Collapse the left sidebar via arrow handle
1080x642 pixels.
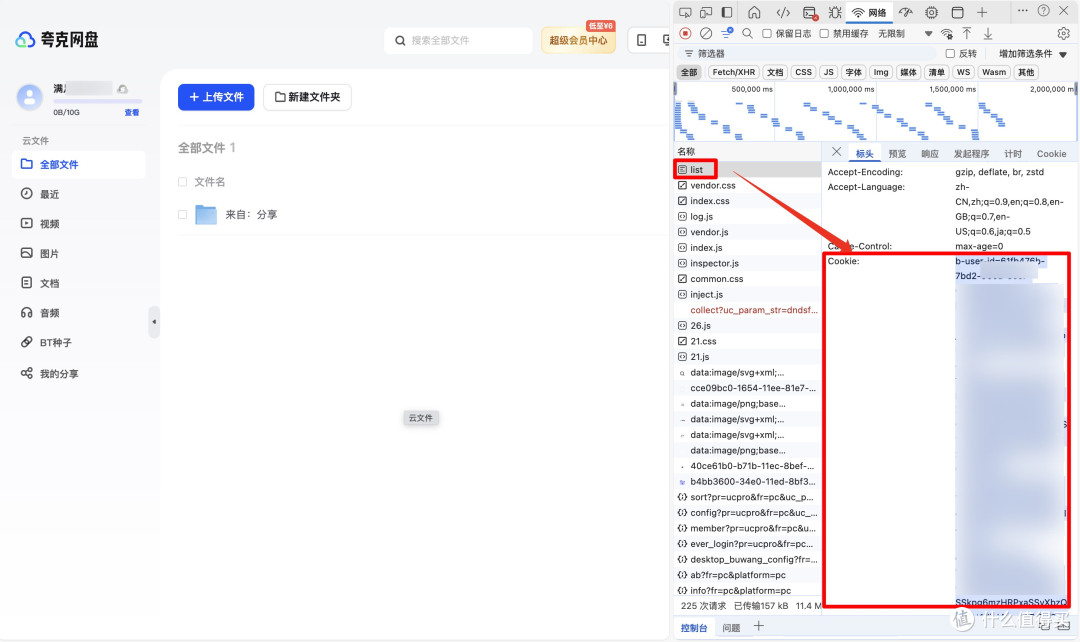tap(154, 322)
